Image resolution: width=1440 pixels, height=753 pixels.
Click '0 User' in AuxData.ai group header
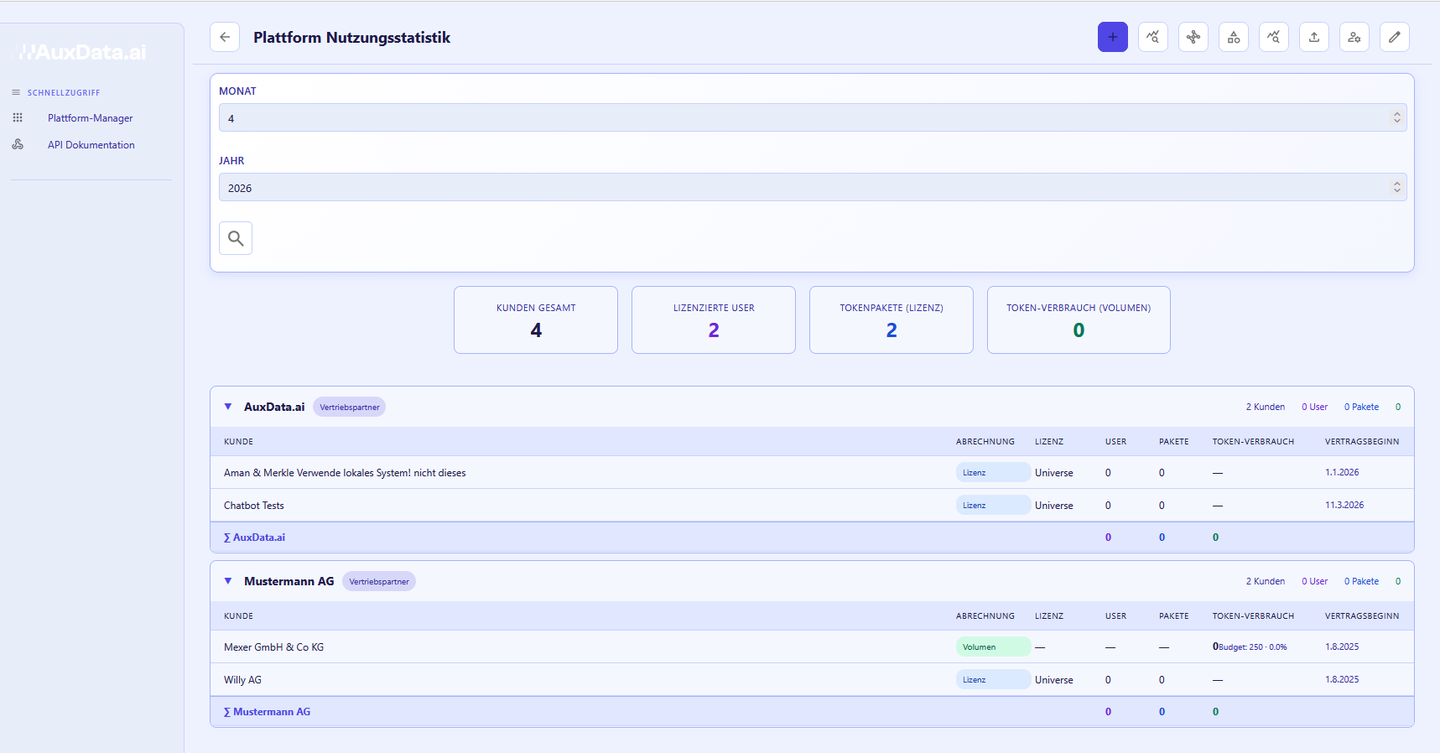(1315, 407)
